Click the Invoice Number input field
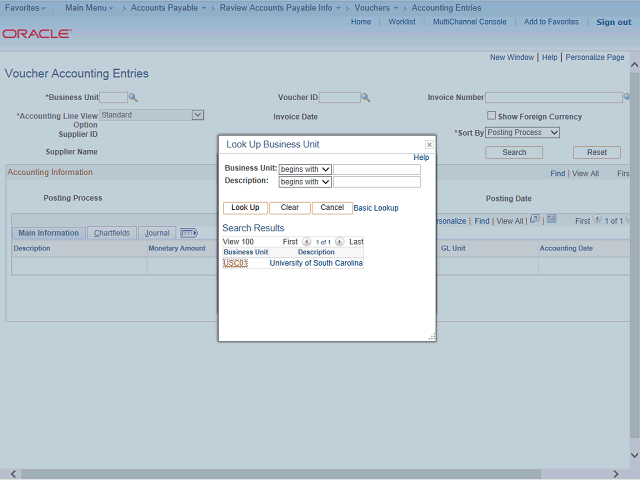 click(x=554, y=97)
